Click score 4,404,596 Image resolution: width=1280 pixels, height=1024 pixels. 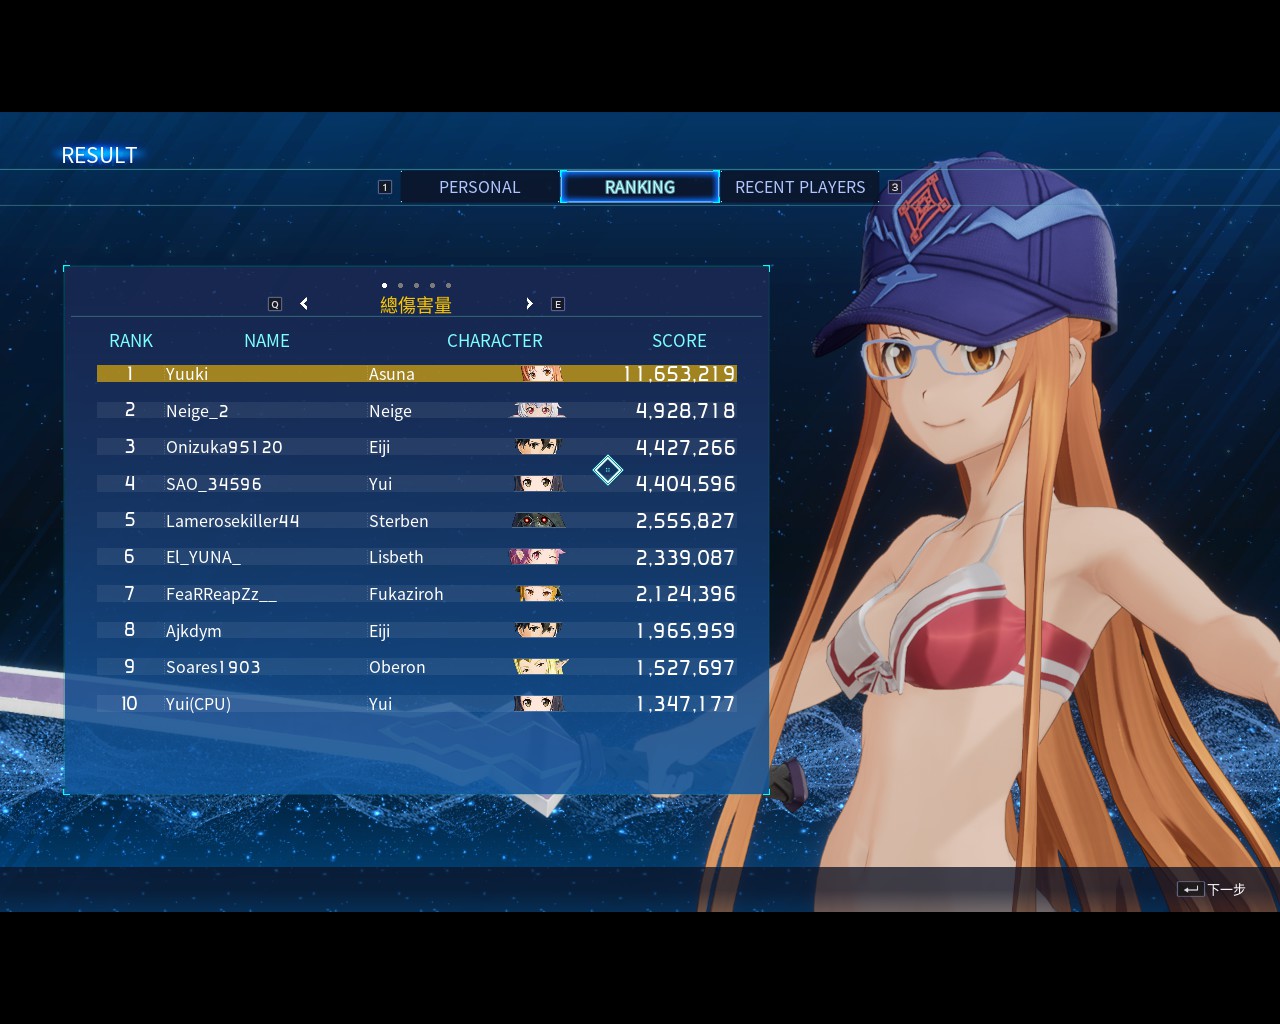pyautogui.click(x=686, y=484)
